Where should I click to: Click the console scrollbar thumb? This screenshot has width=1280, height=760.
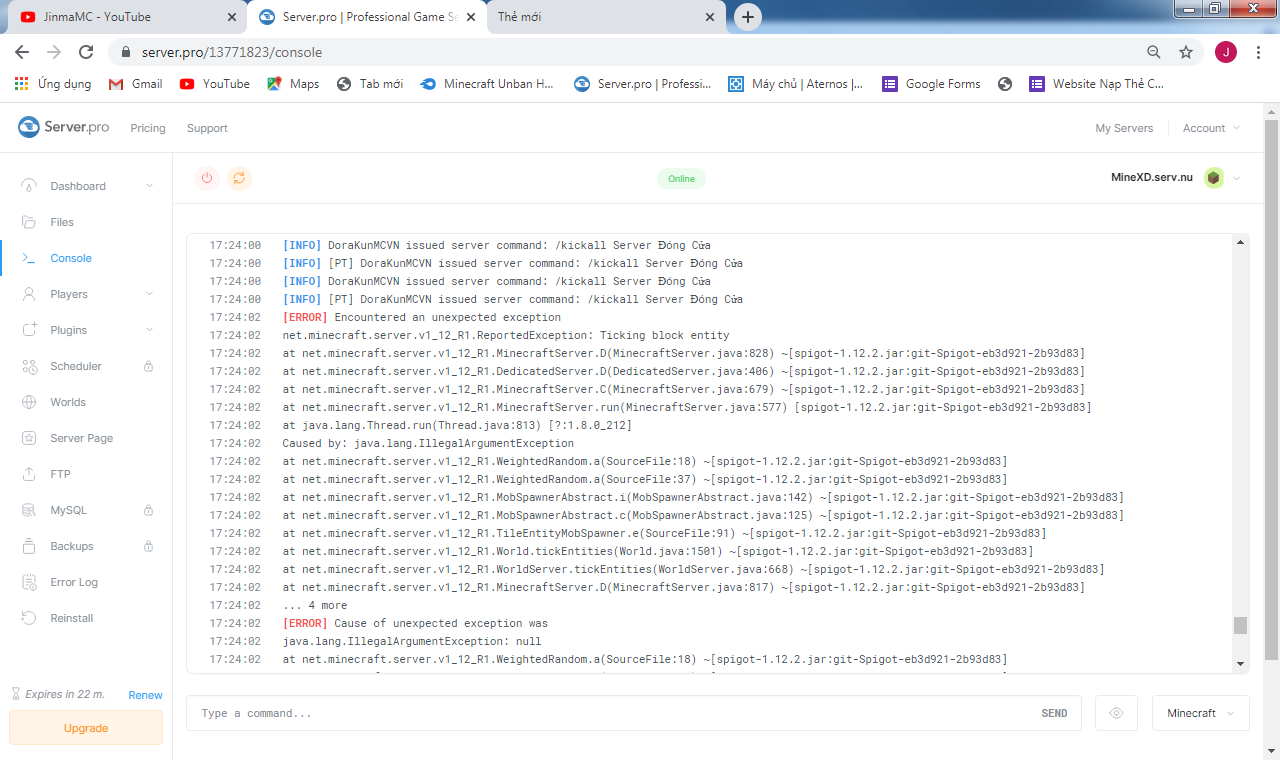pos(1240,625)
